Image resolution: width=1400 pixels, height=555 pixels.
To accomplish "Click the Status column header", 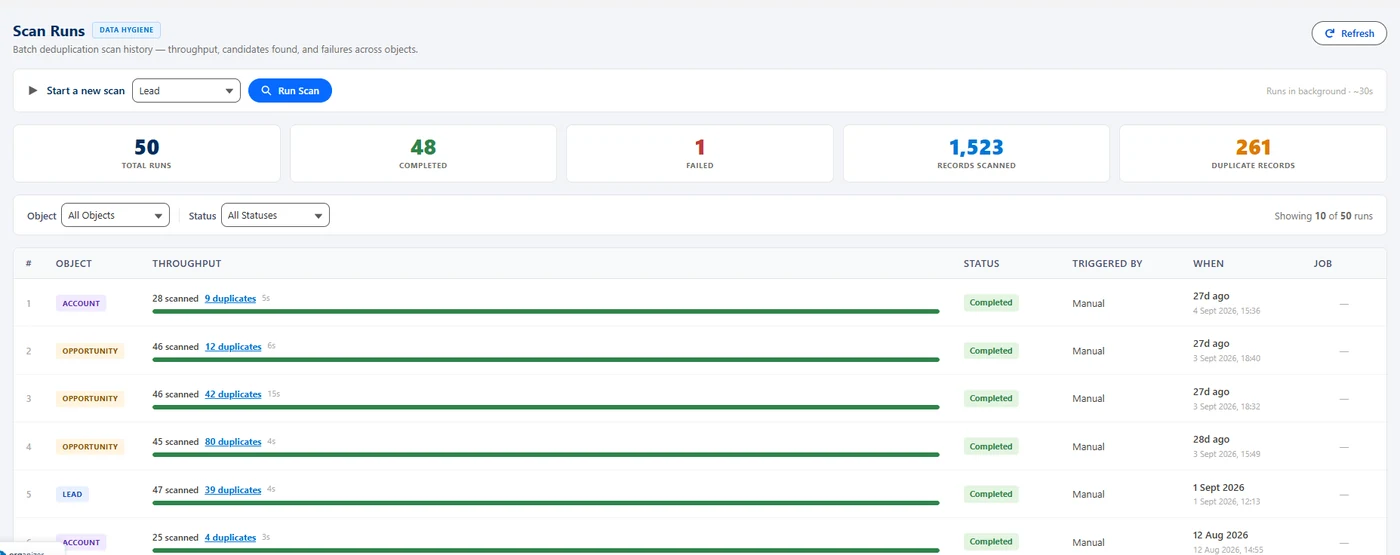I will pyautogui.click(x=981, y=264).
